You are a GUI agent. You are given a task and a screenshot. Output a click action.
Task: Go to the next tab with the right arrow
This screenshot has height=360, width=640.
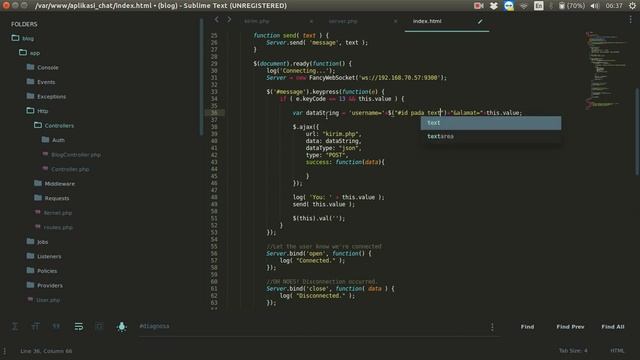click(229, 20)
